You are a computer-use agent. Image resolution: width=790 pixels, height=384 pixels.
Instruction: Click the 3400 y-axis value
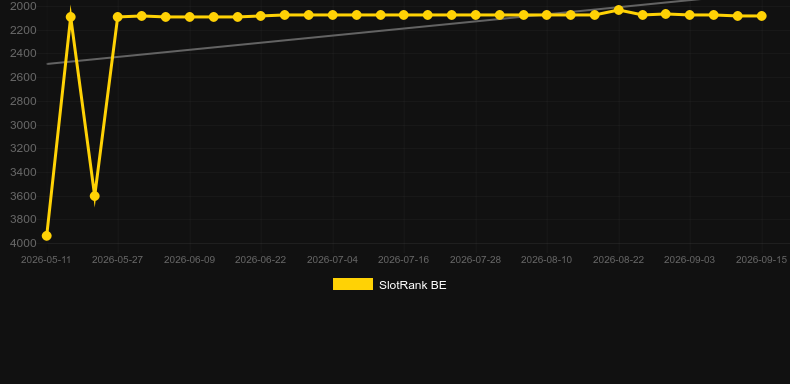24,172
